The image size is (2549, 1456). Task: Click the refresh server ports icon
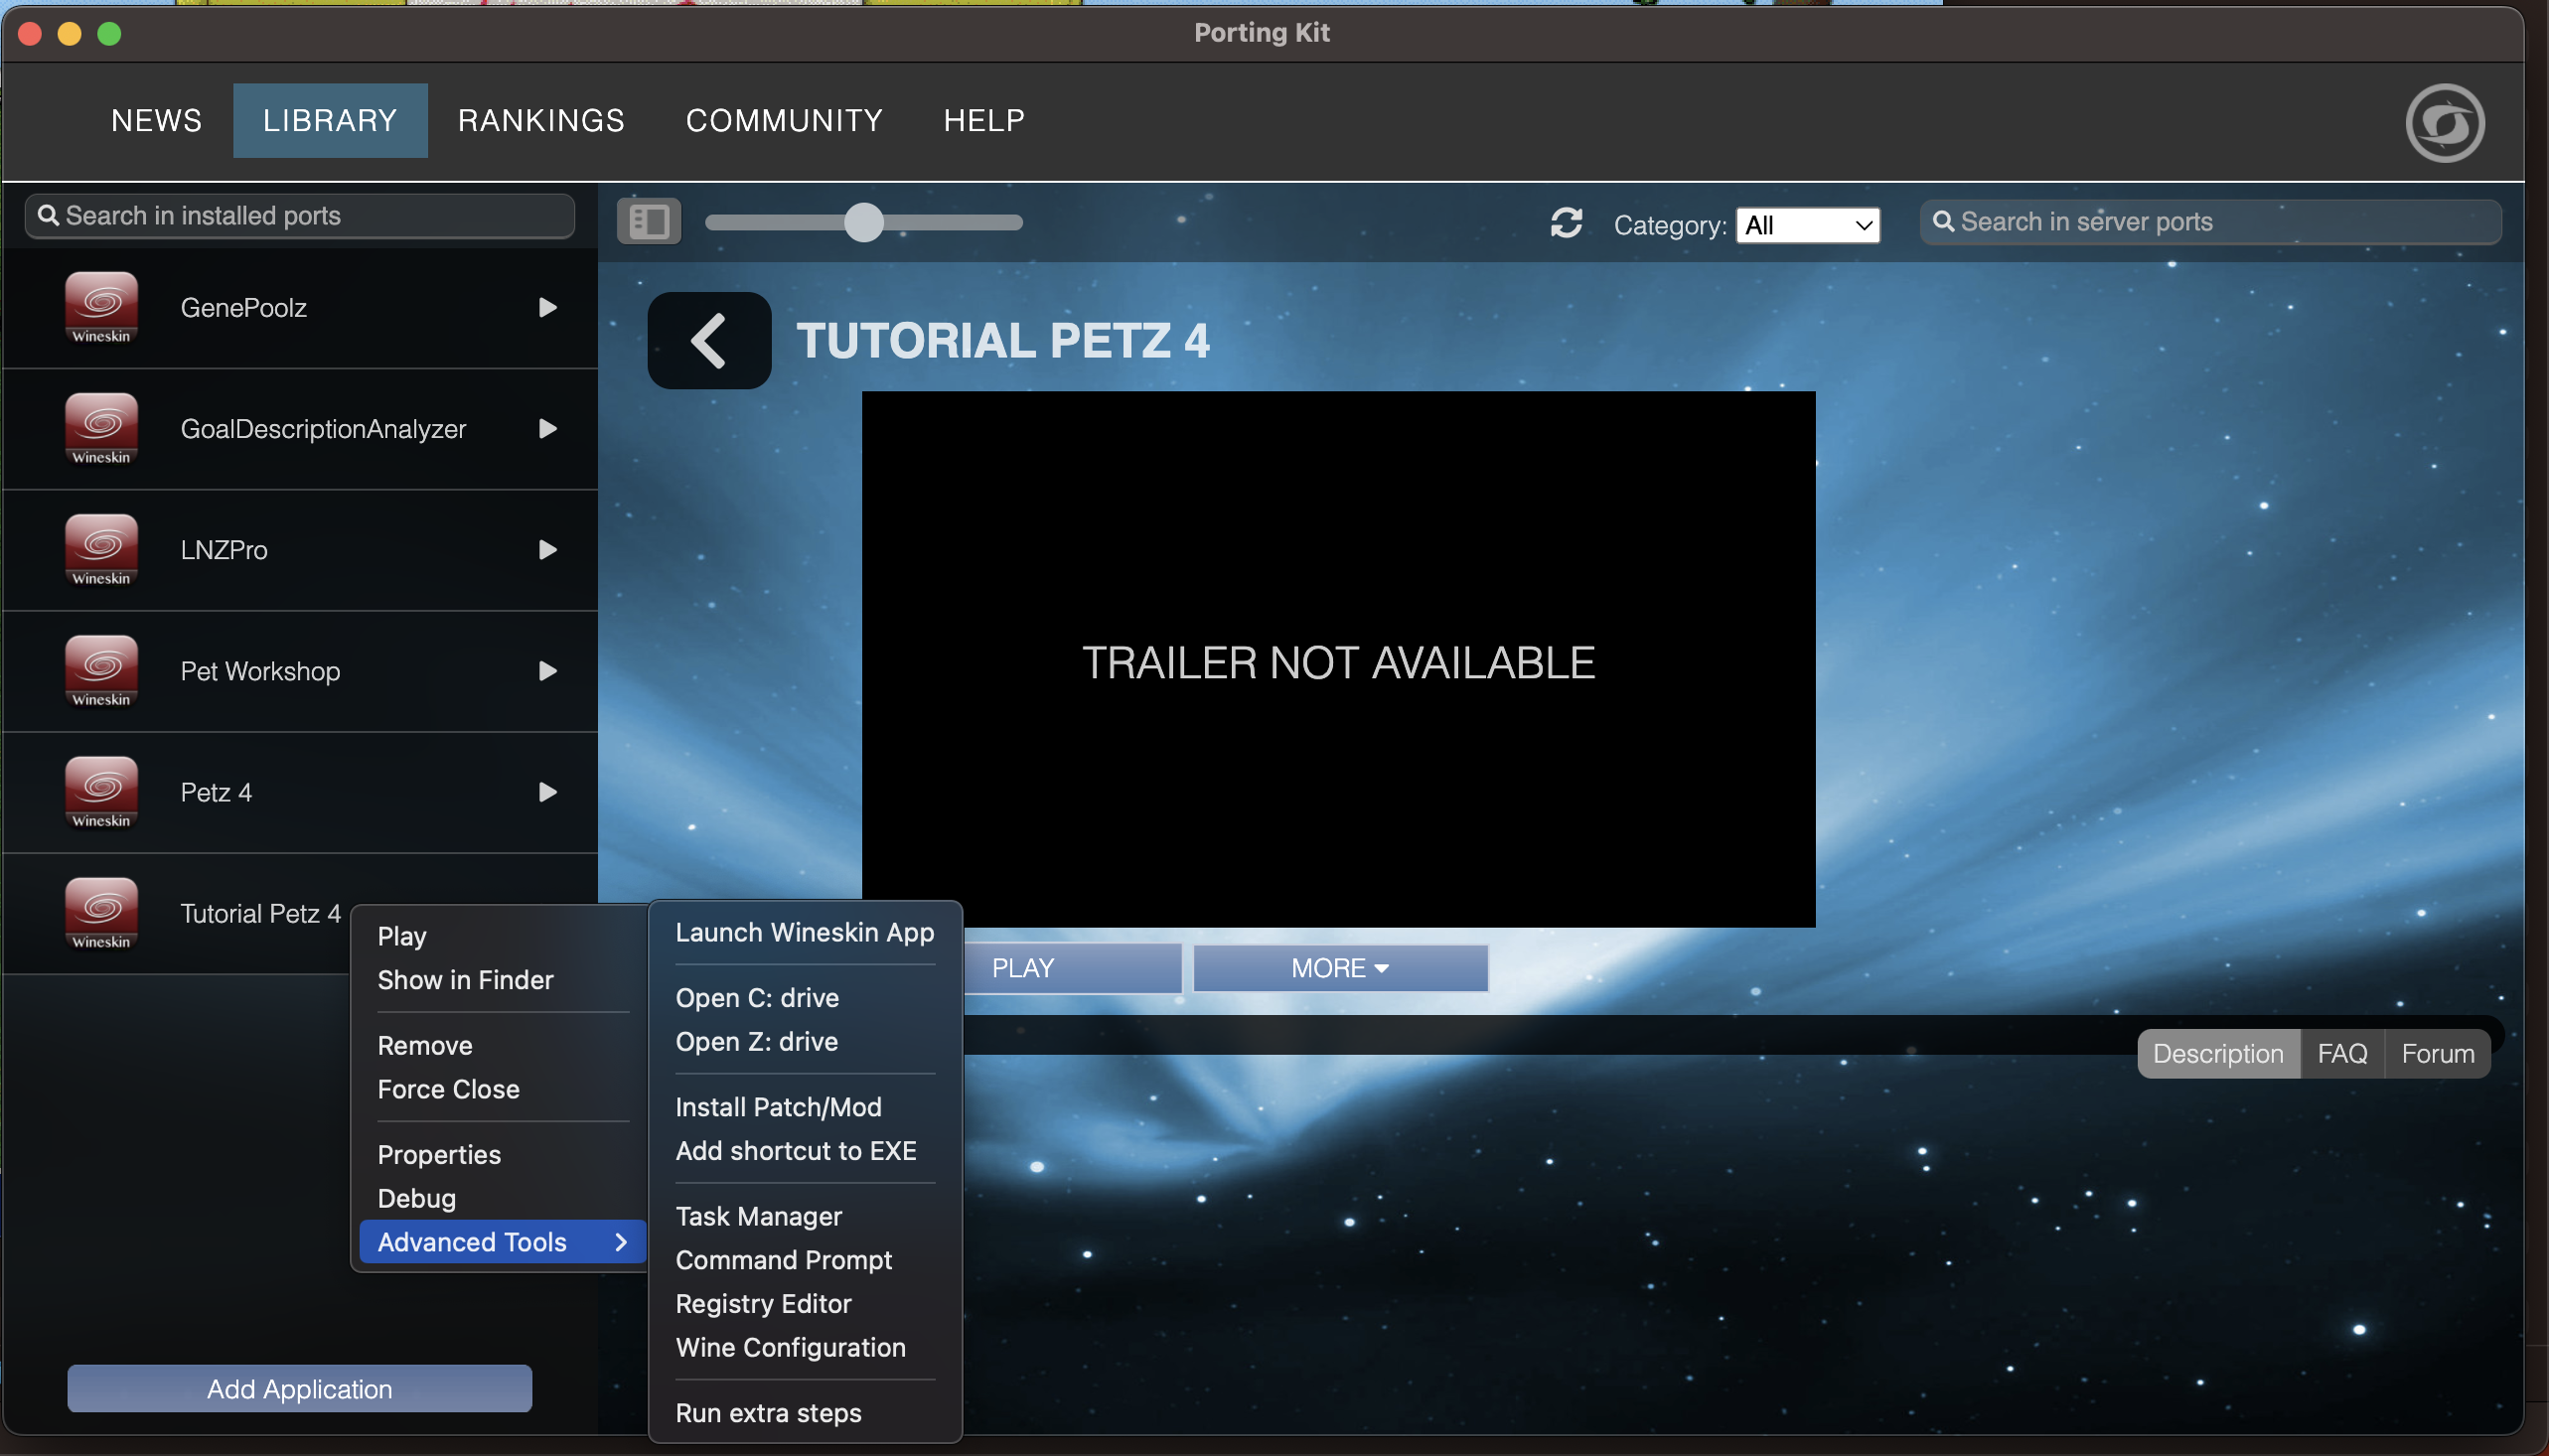coord(1566,223)
